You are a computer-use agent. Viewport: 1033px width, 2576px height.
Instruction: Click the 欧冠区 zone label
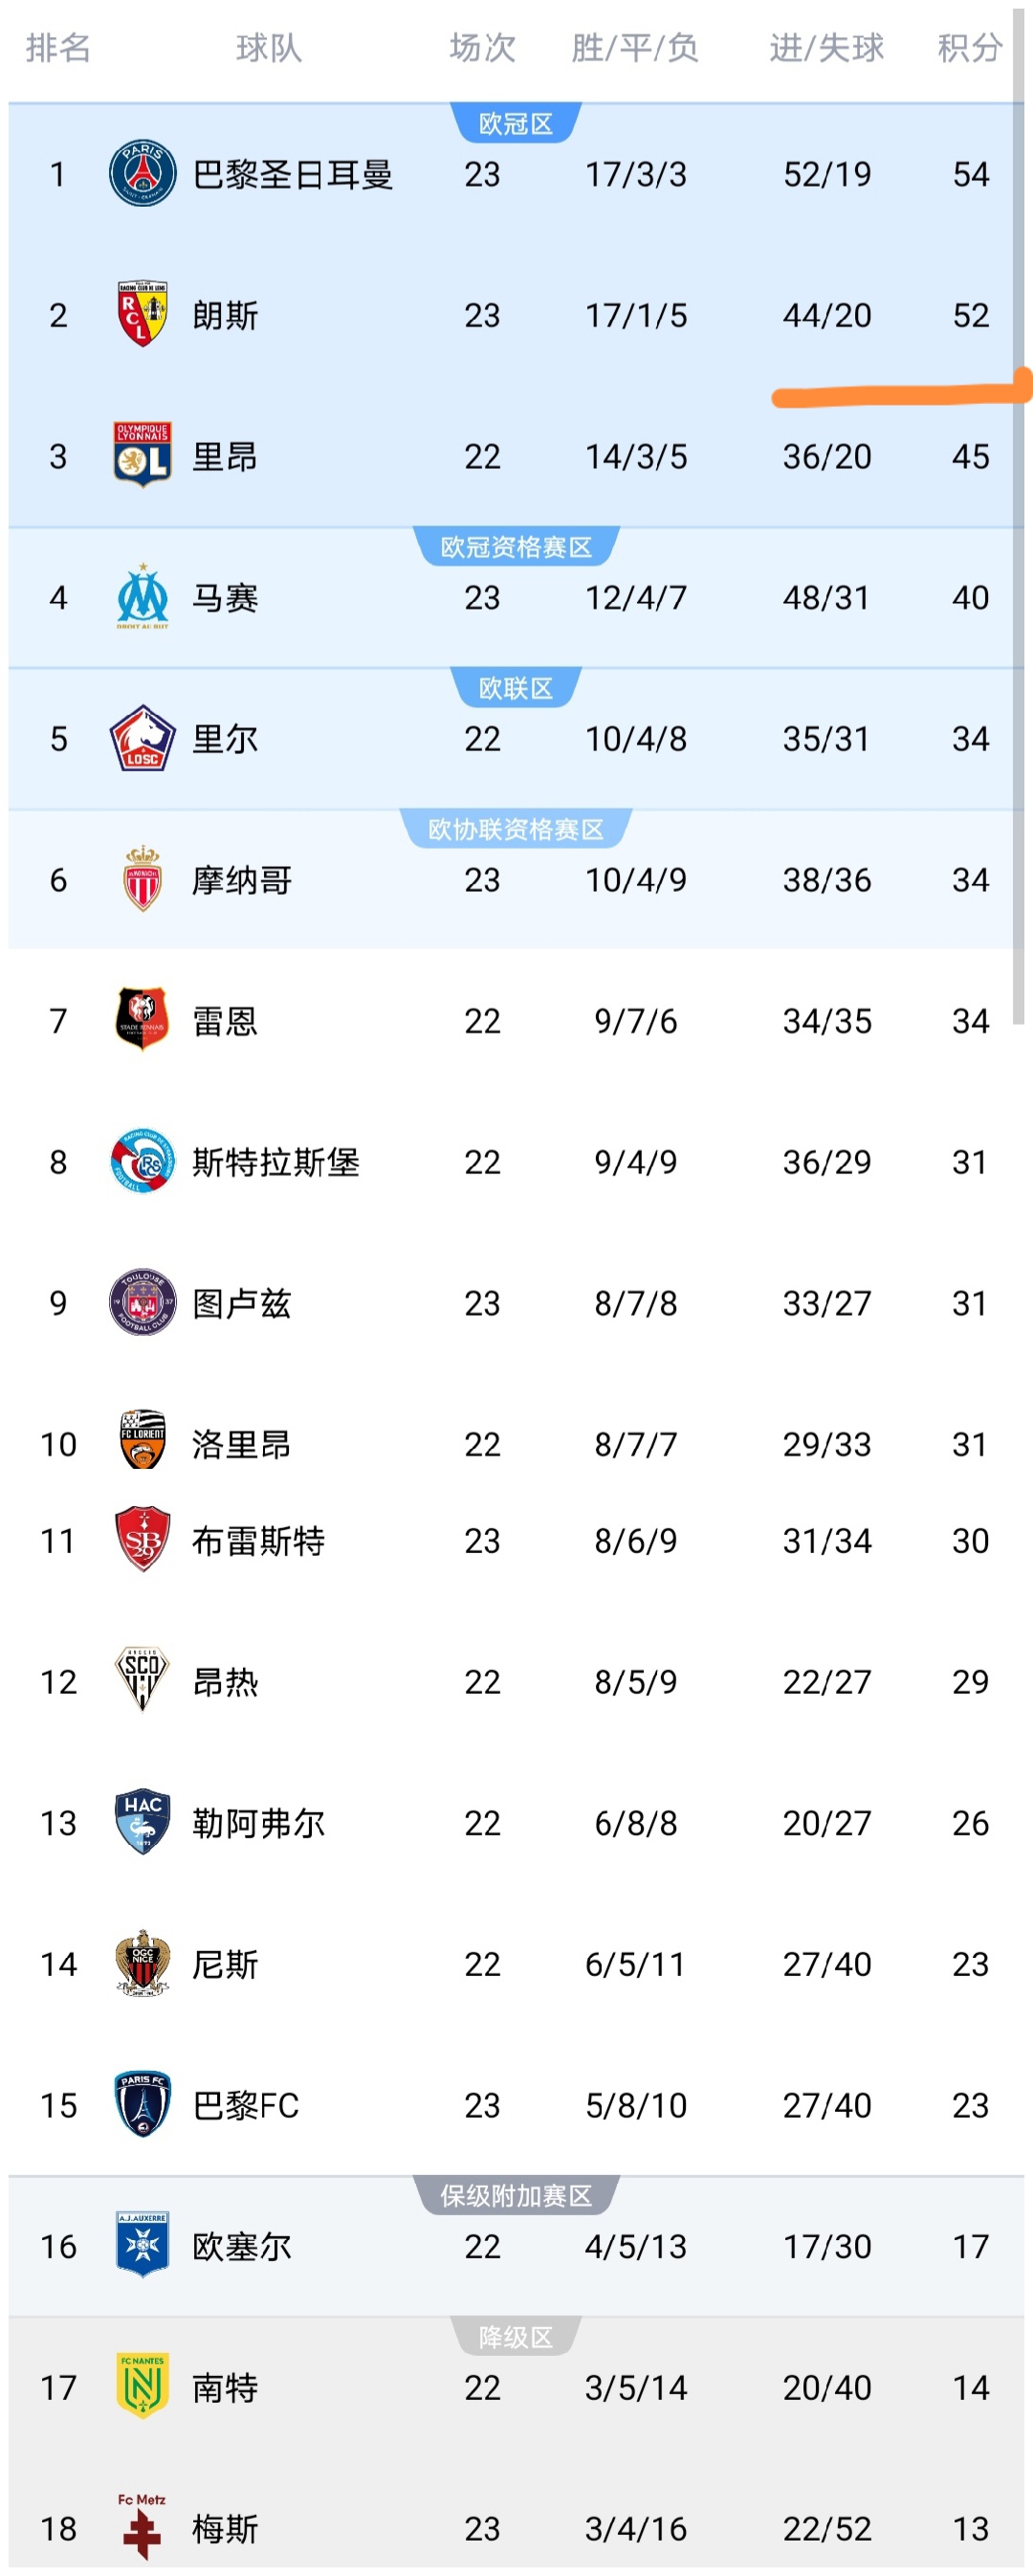pyautogui.click(x=515, y=124)
